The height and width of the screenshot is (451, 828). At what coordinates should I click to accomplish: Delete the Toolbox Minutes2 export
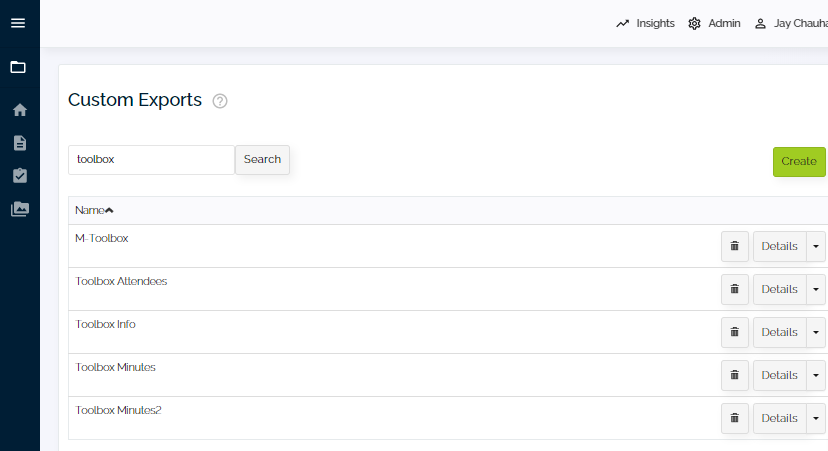pyautogui.click(x=735, y=418)
